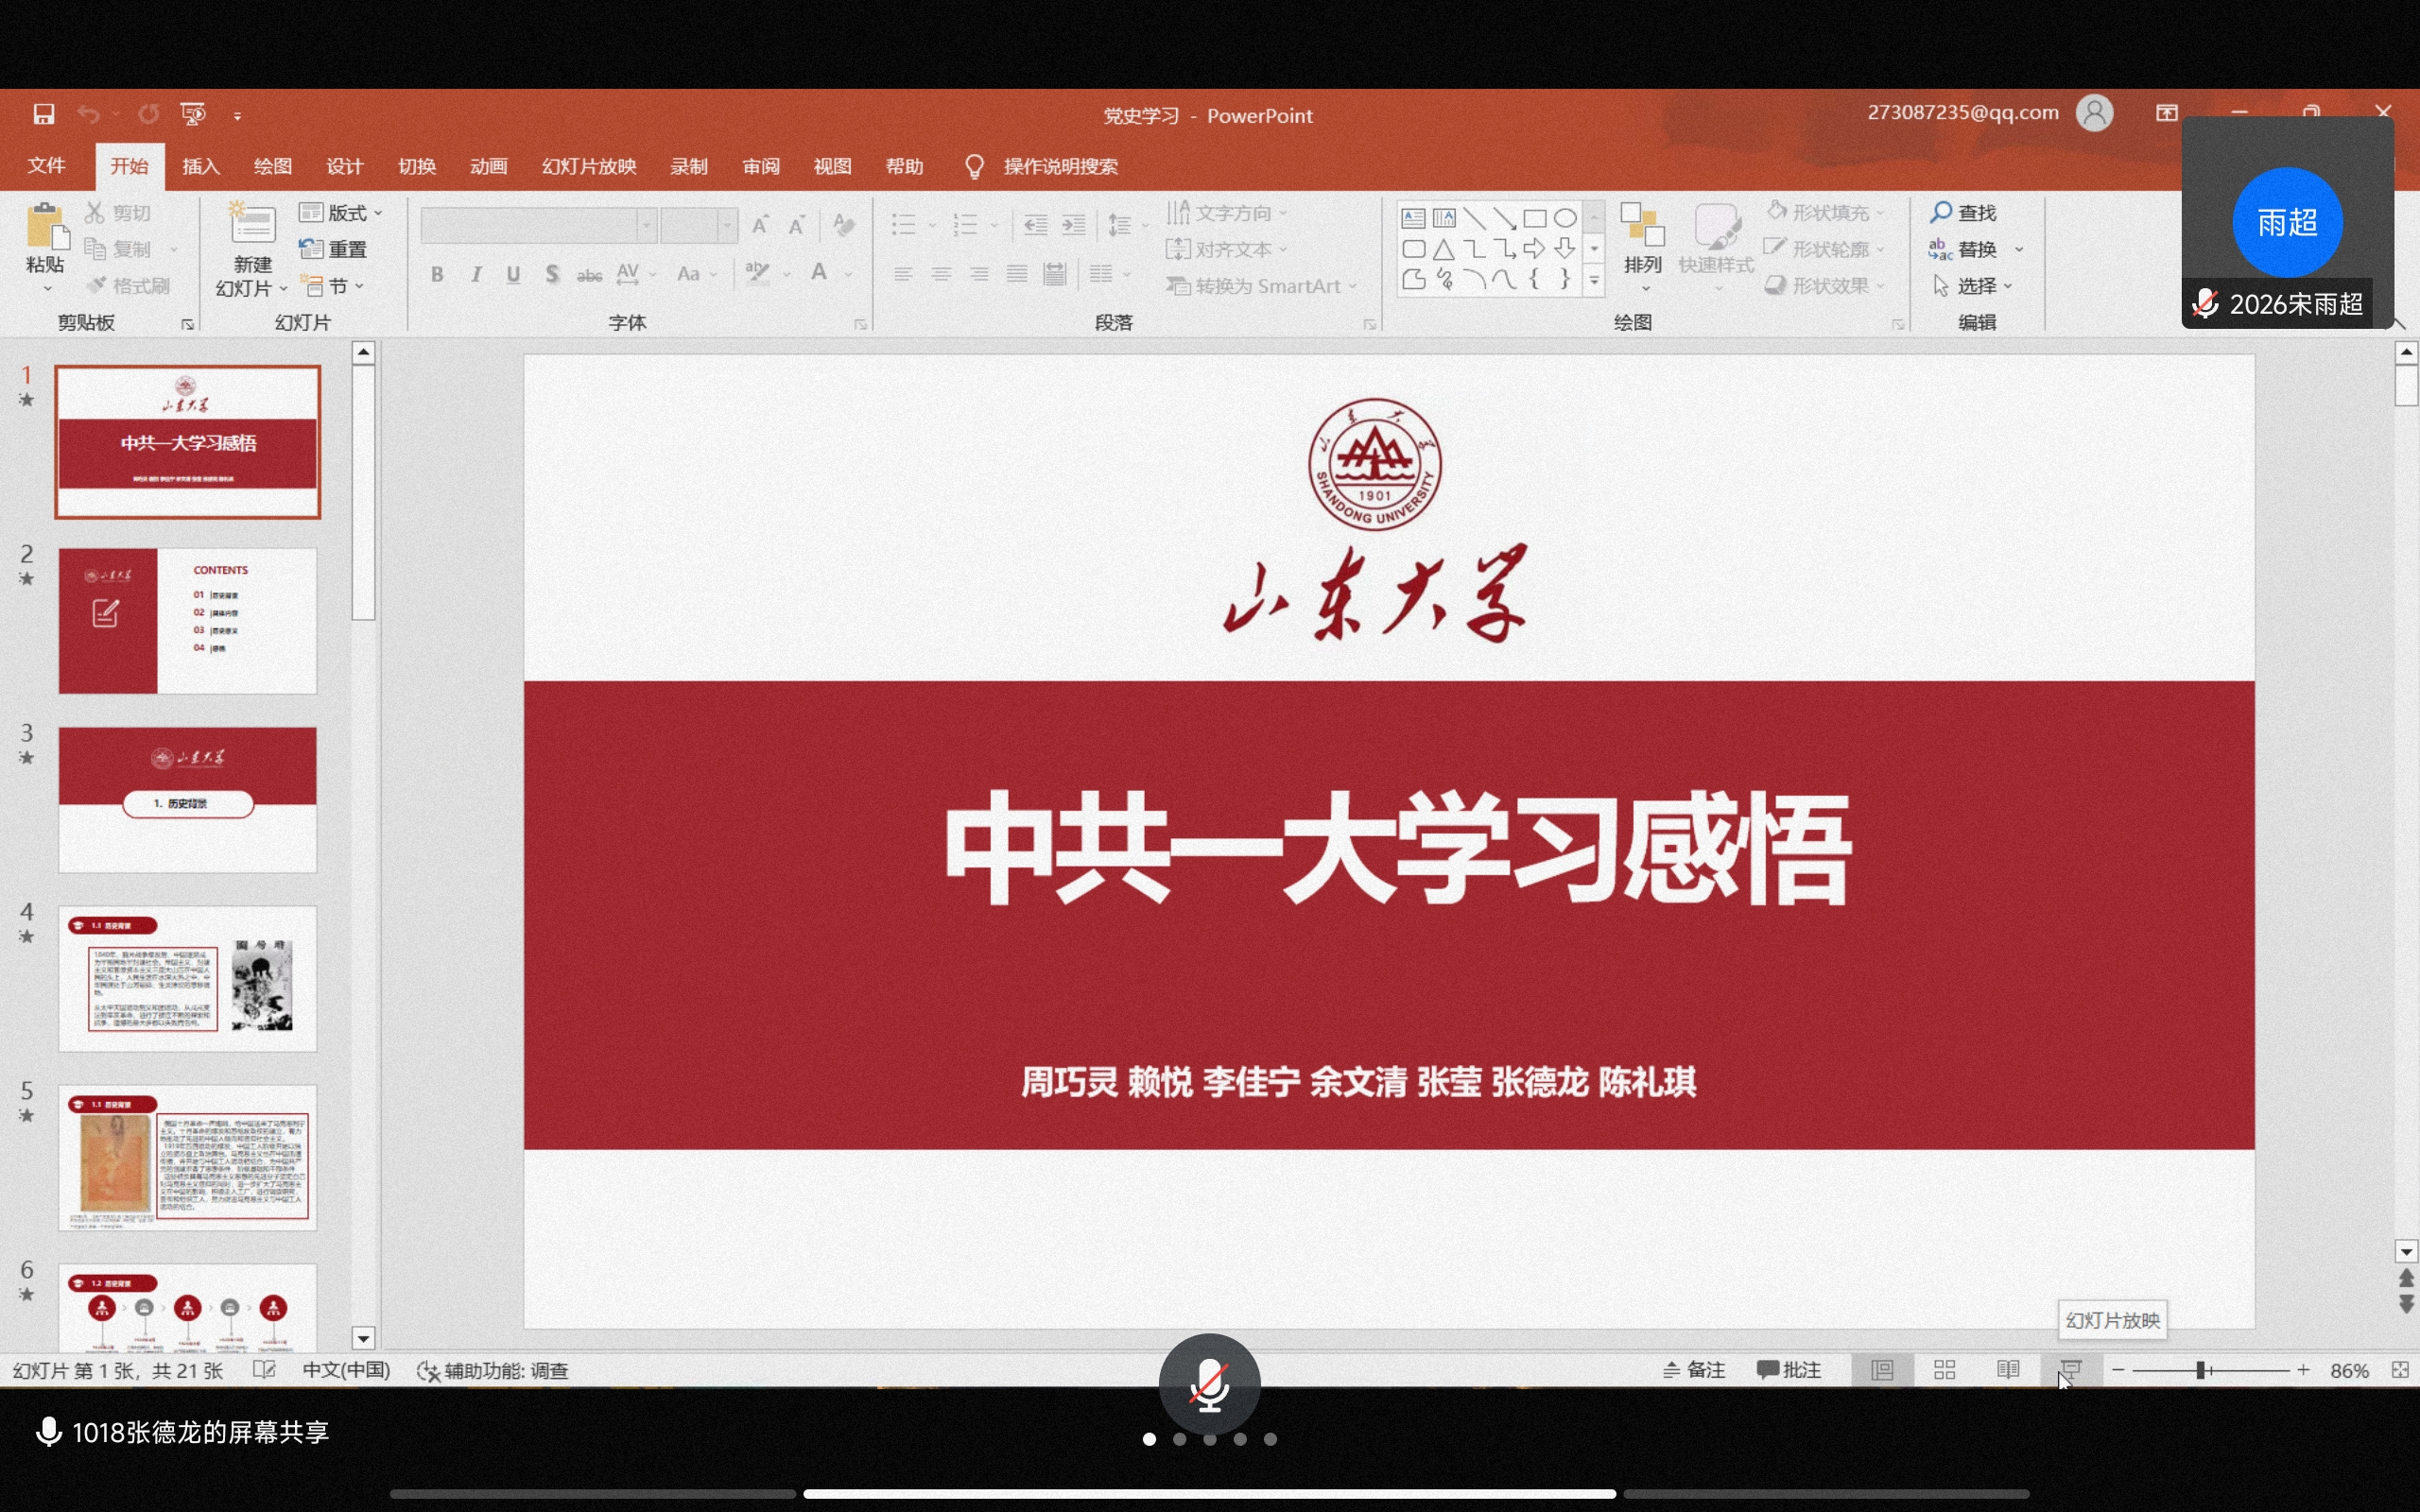Click the Cut scissors icon
The height and width of the screenshot is (1512, 2420).
[x=95, y=212]
